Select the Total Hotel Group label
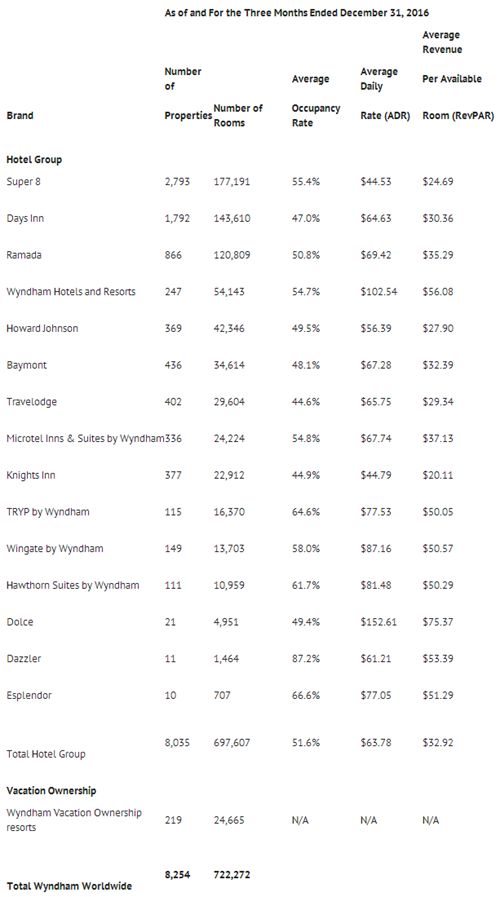Screen dimensions: 500x897 click(x=46, y=754)
